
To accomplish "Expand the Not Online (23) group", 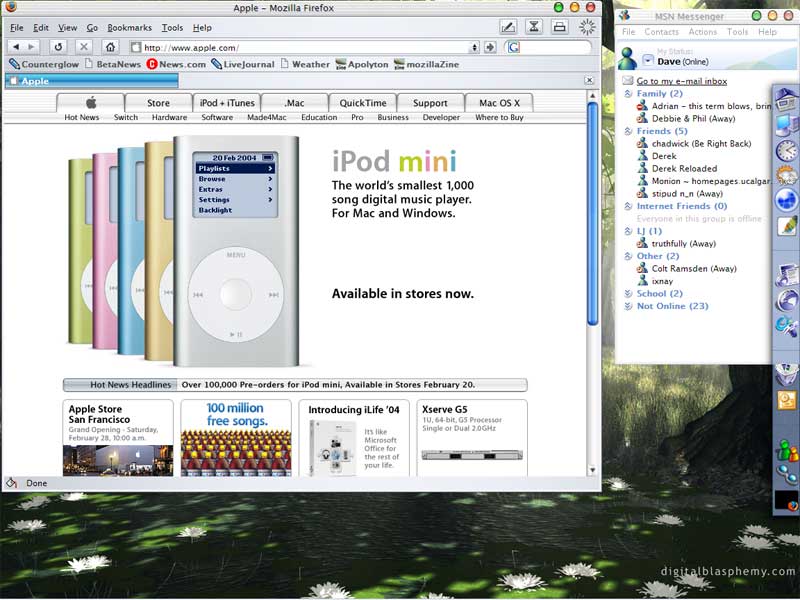I will click(x=628, y=306).
